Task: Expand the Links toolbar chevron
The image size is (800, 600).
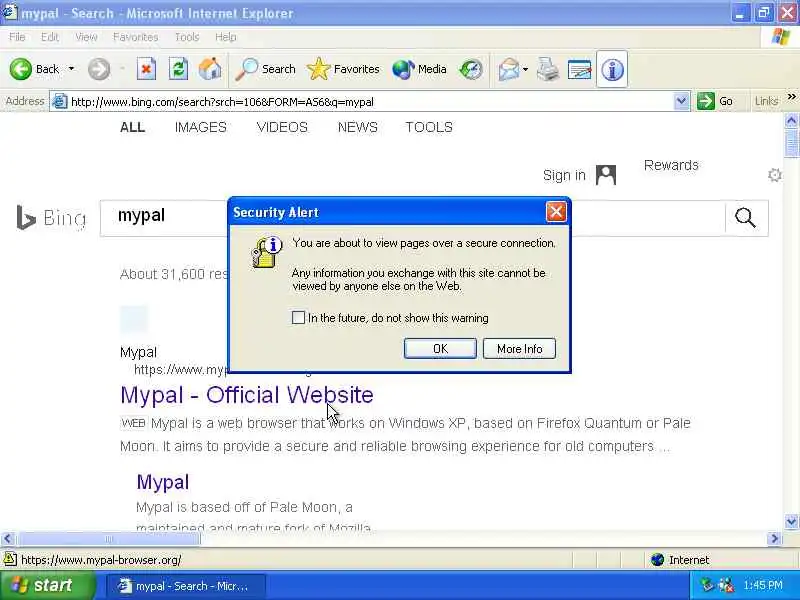Action: tap(791, 96)
